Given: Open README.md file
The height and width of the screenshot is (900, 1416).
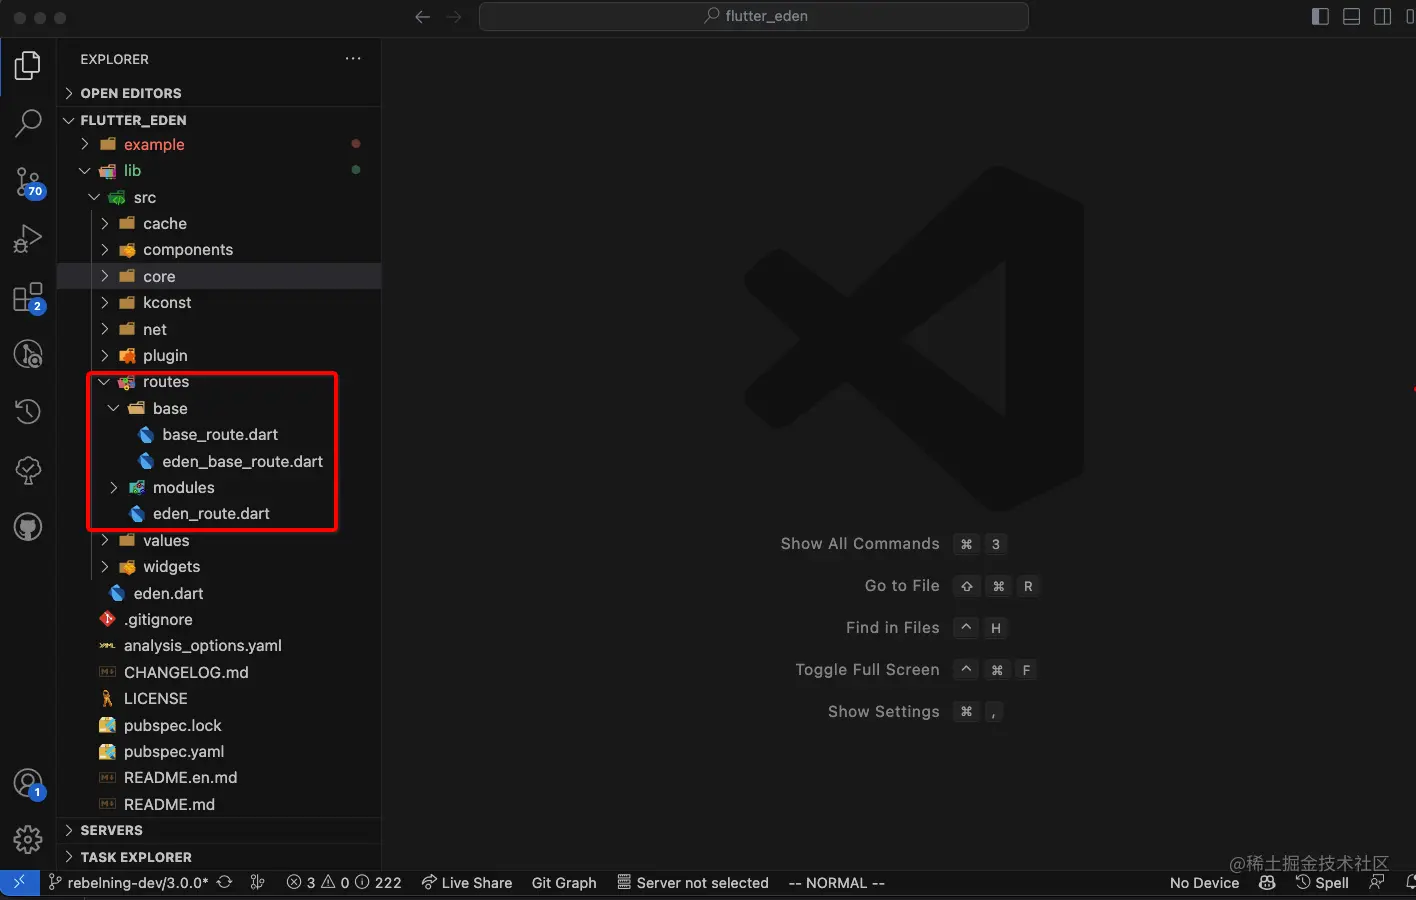Looking at the screenshot, I should coord(219,805).
